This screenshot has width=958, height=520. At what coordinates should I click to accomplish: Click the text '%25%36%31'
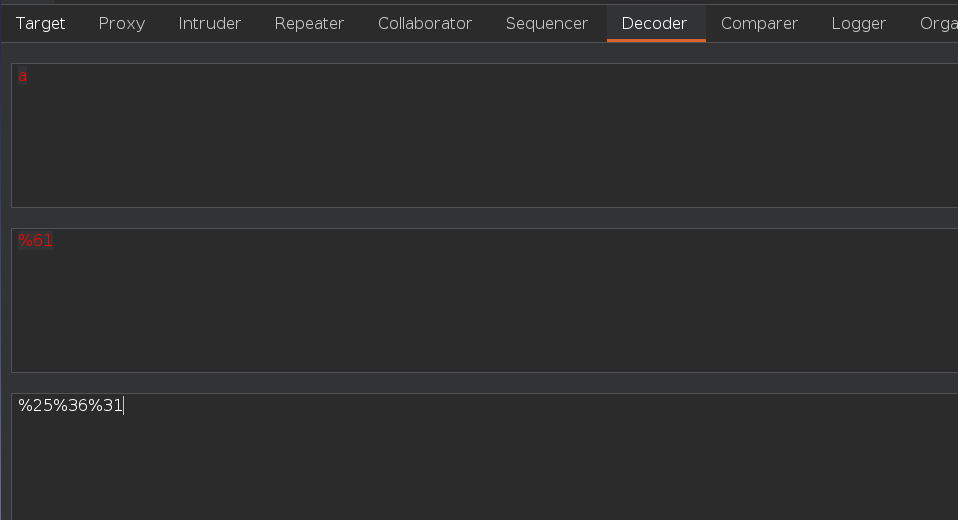pos(70,406)
